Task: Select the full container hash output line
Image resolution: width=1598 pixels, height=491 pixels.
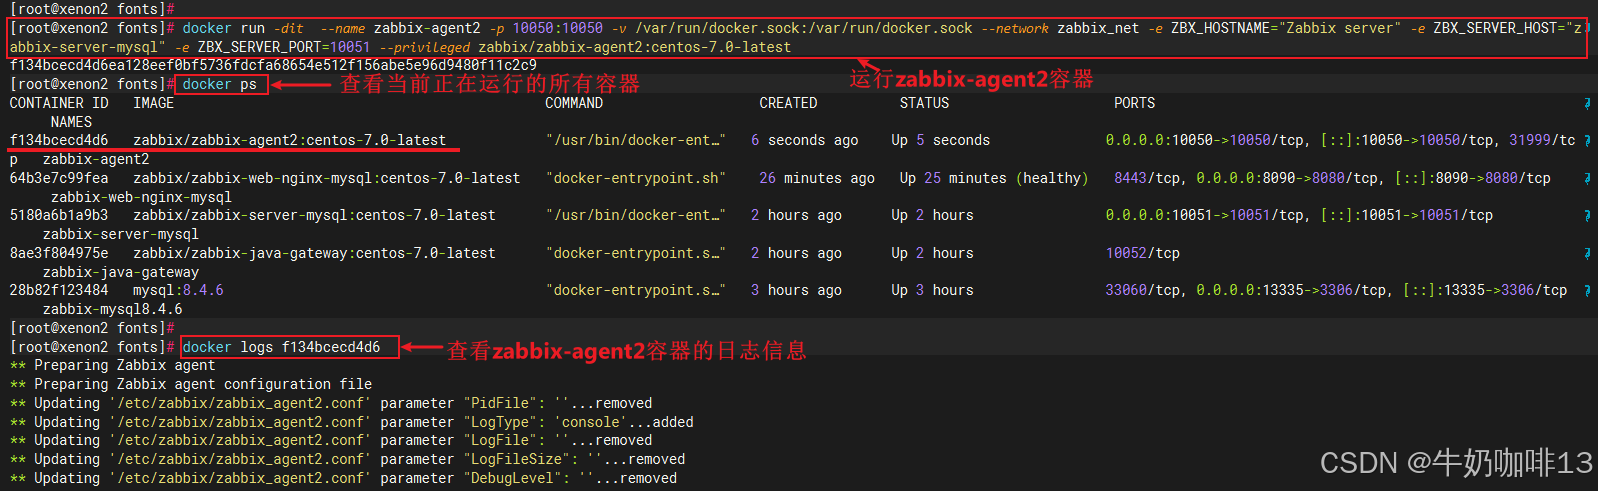Action: click(273, 65)
